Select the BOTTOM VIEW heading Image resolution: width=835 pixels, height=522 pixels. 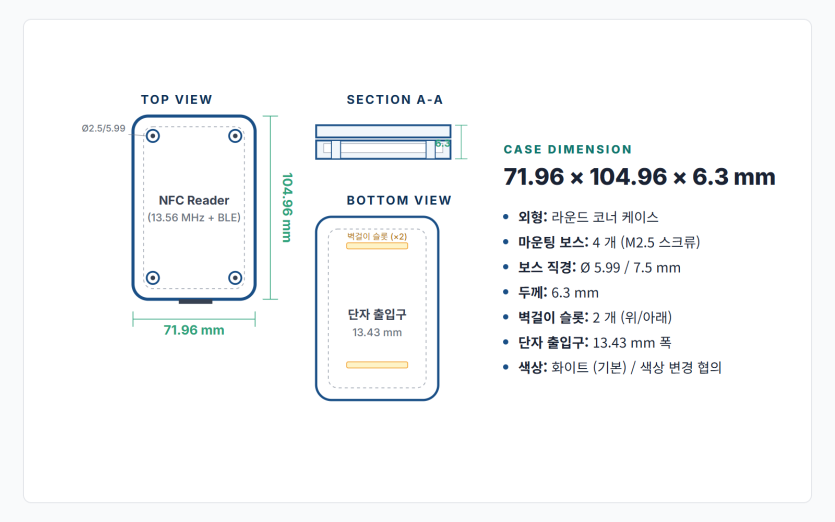(399, 200)
